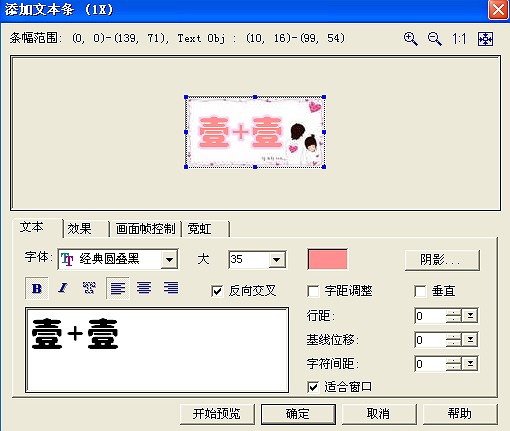Toggle bold text formatting
510x431 pixels.
tap(37, 288)
